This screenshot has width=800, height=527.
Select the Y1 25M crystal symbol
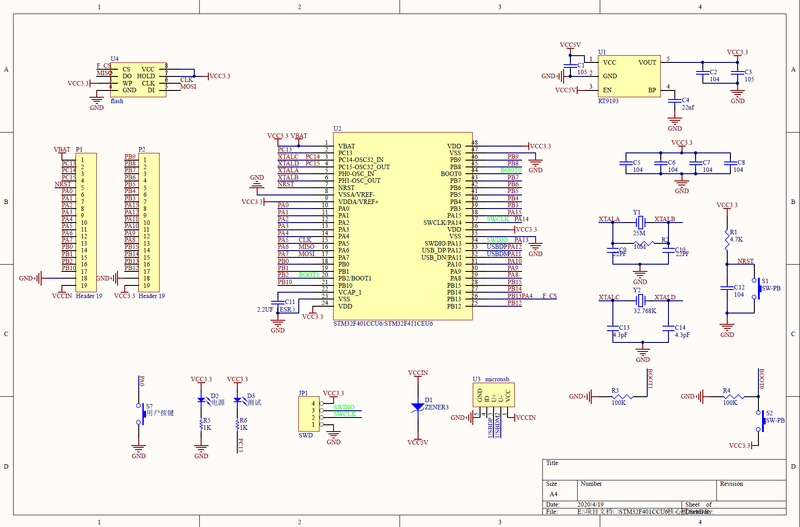640,222
